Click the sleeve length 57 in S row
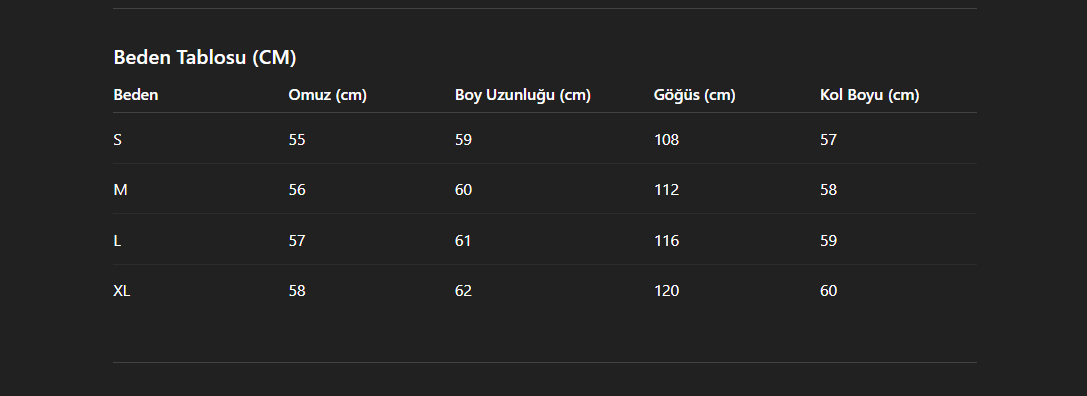Image resolution: width=1087 pixels, height=396 pixels. point(828,139)
